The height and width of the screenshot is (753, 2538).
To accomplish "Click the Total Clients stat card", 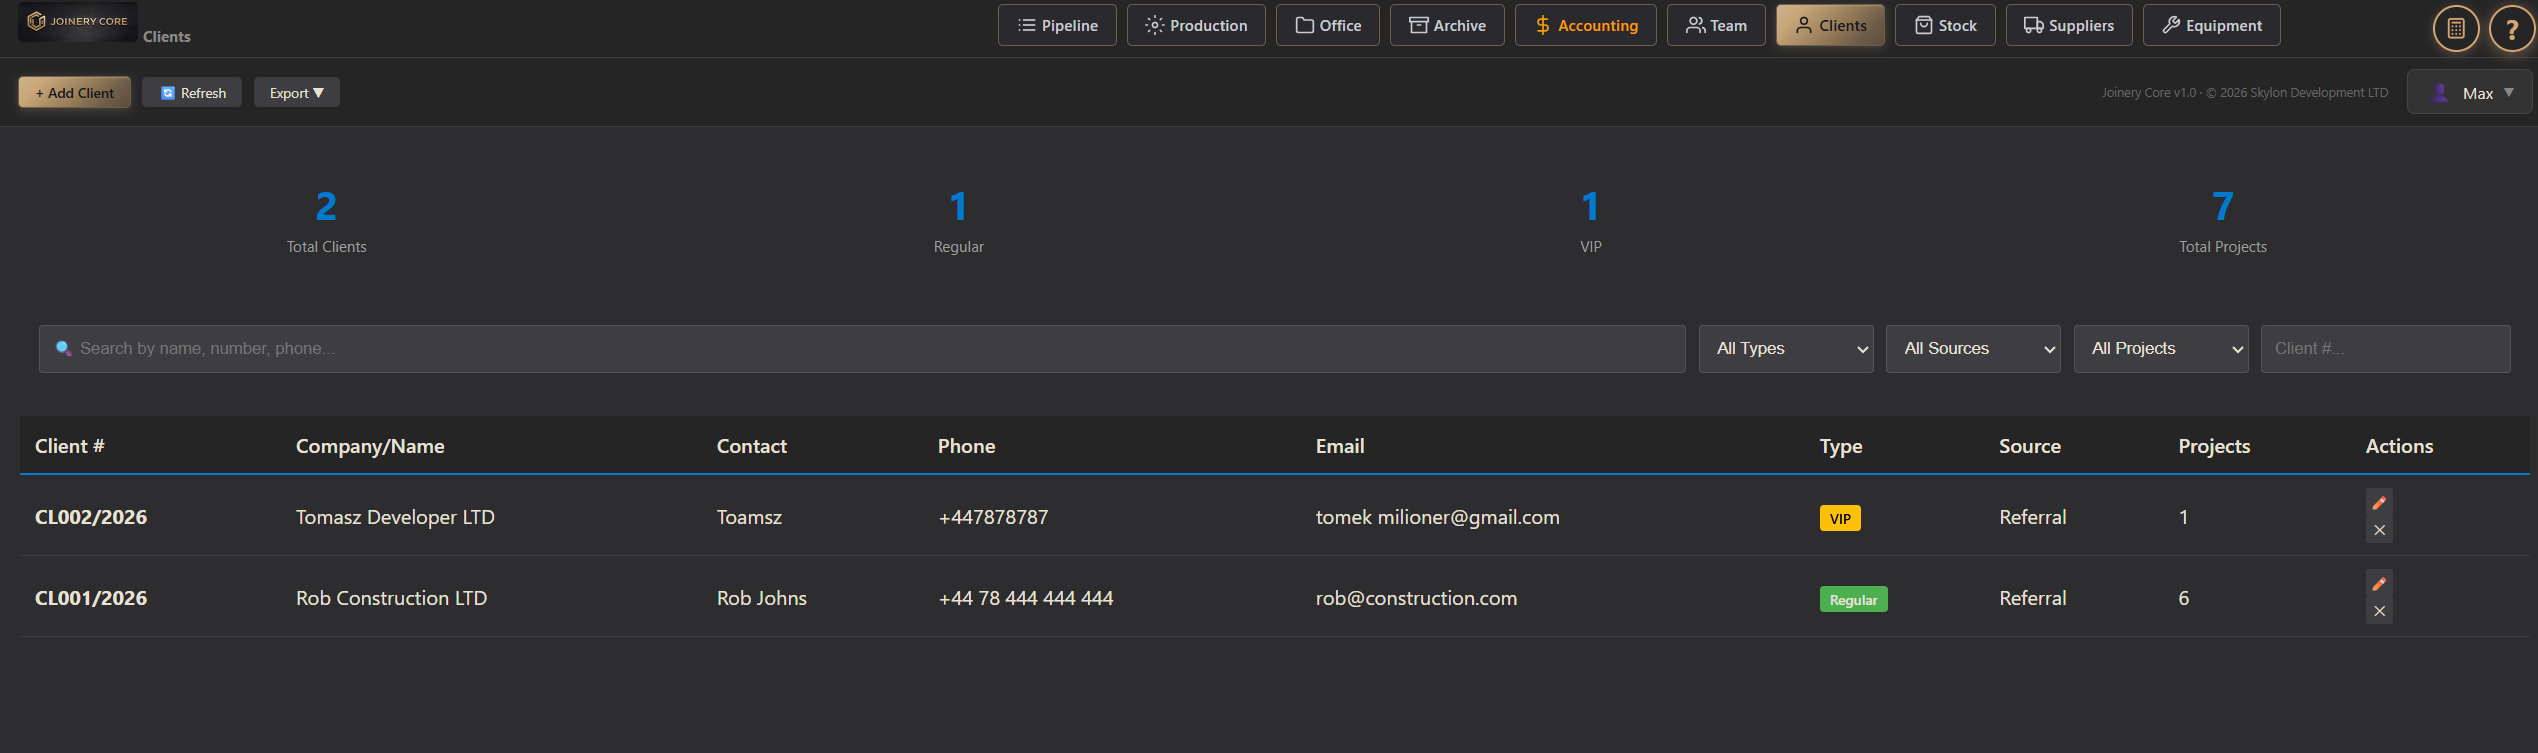I will click(326, 221).
